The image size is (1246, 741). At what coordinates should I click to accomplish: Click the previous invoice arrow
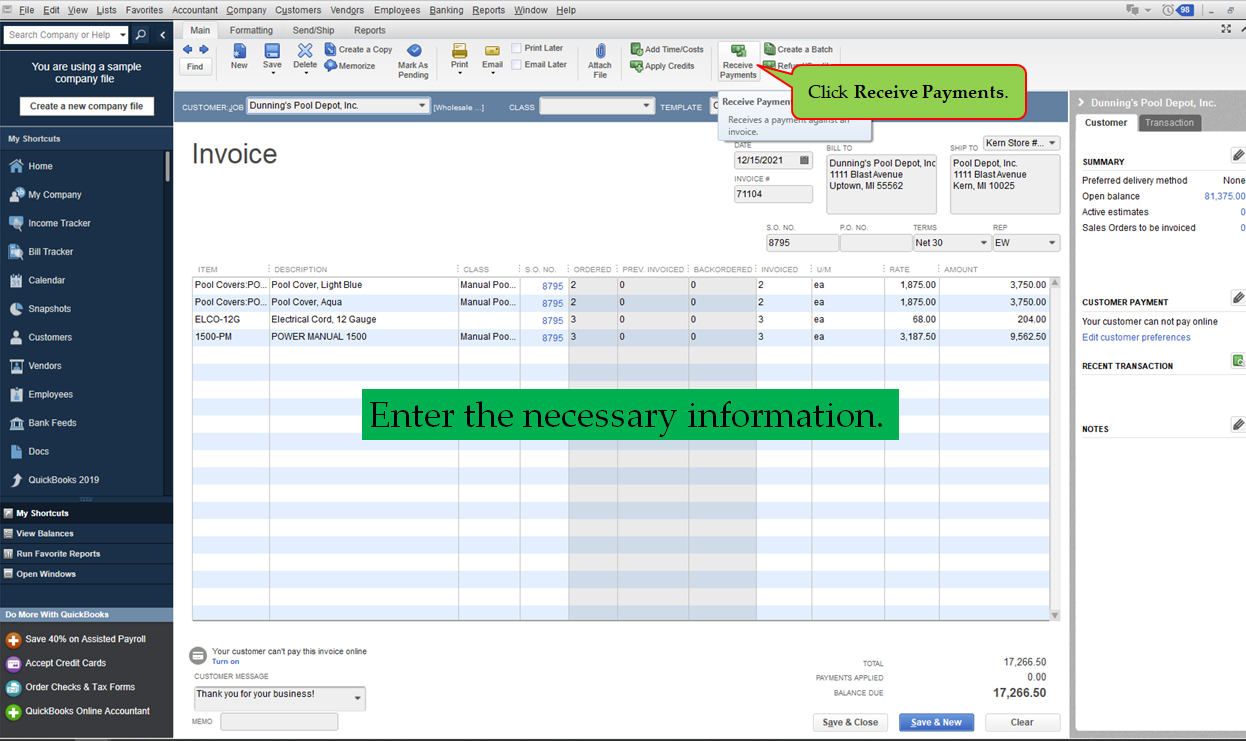[188, 49]
